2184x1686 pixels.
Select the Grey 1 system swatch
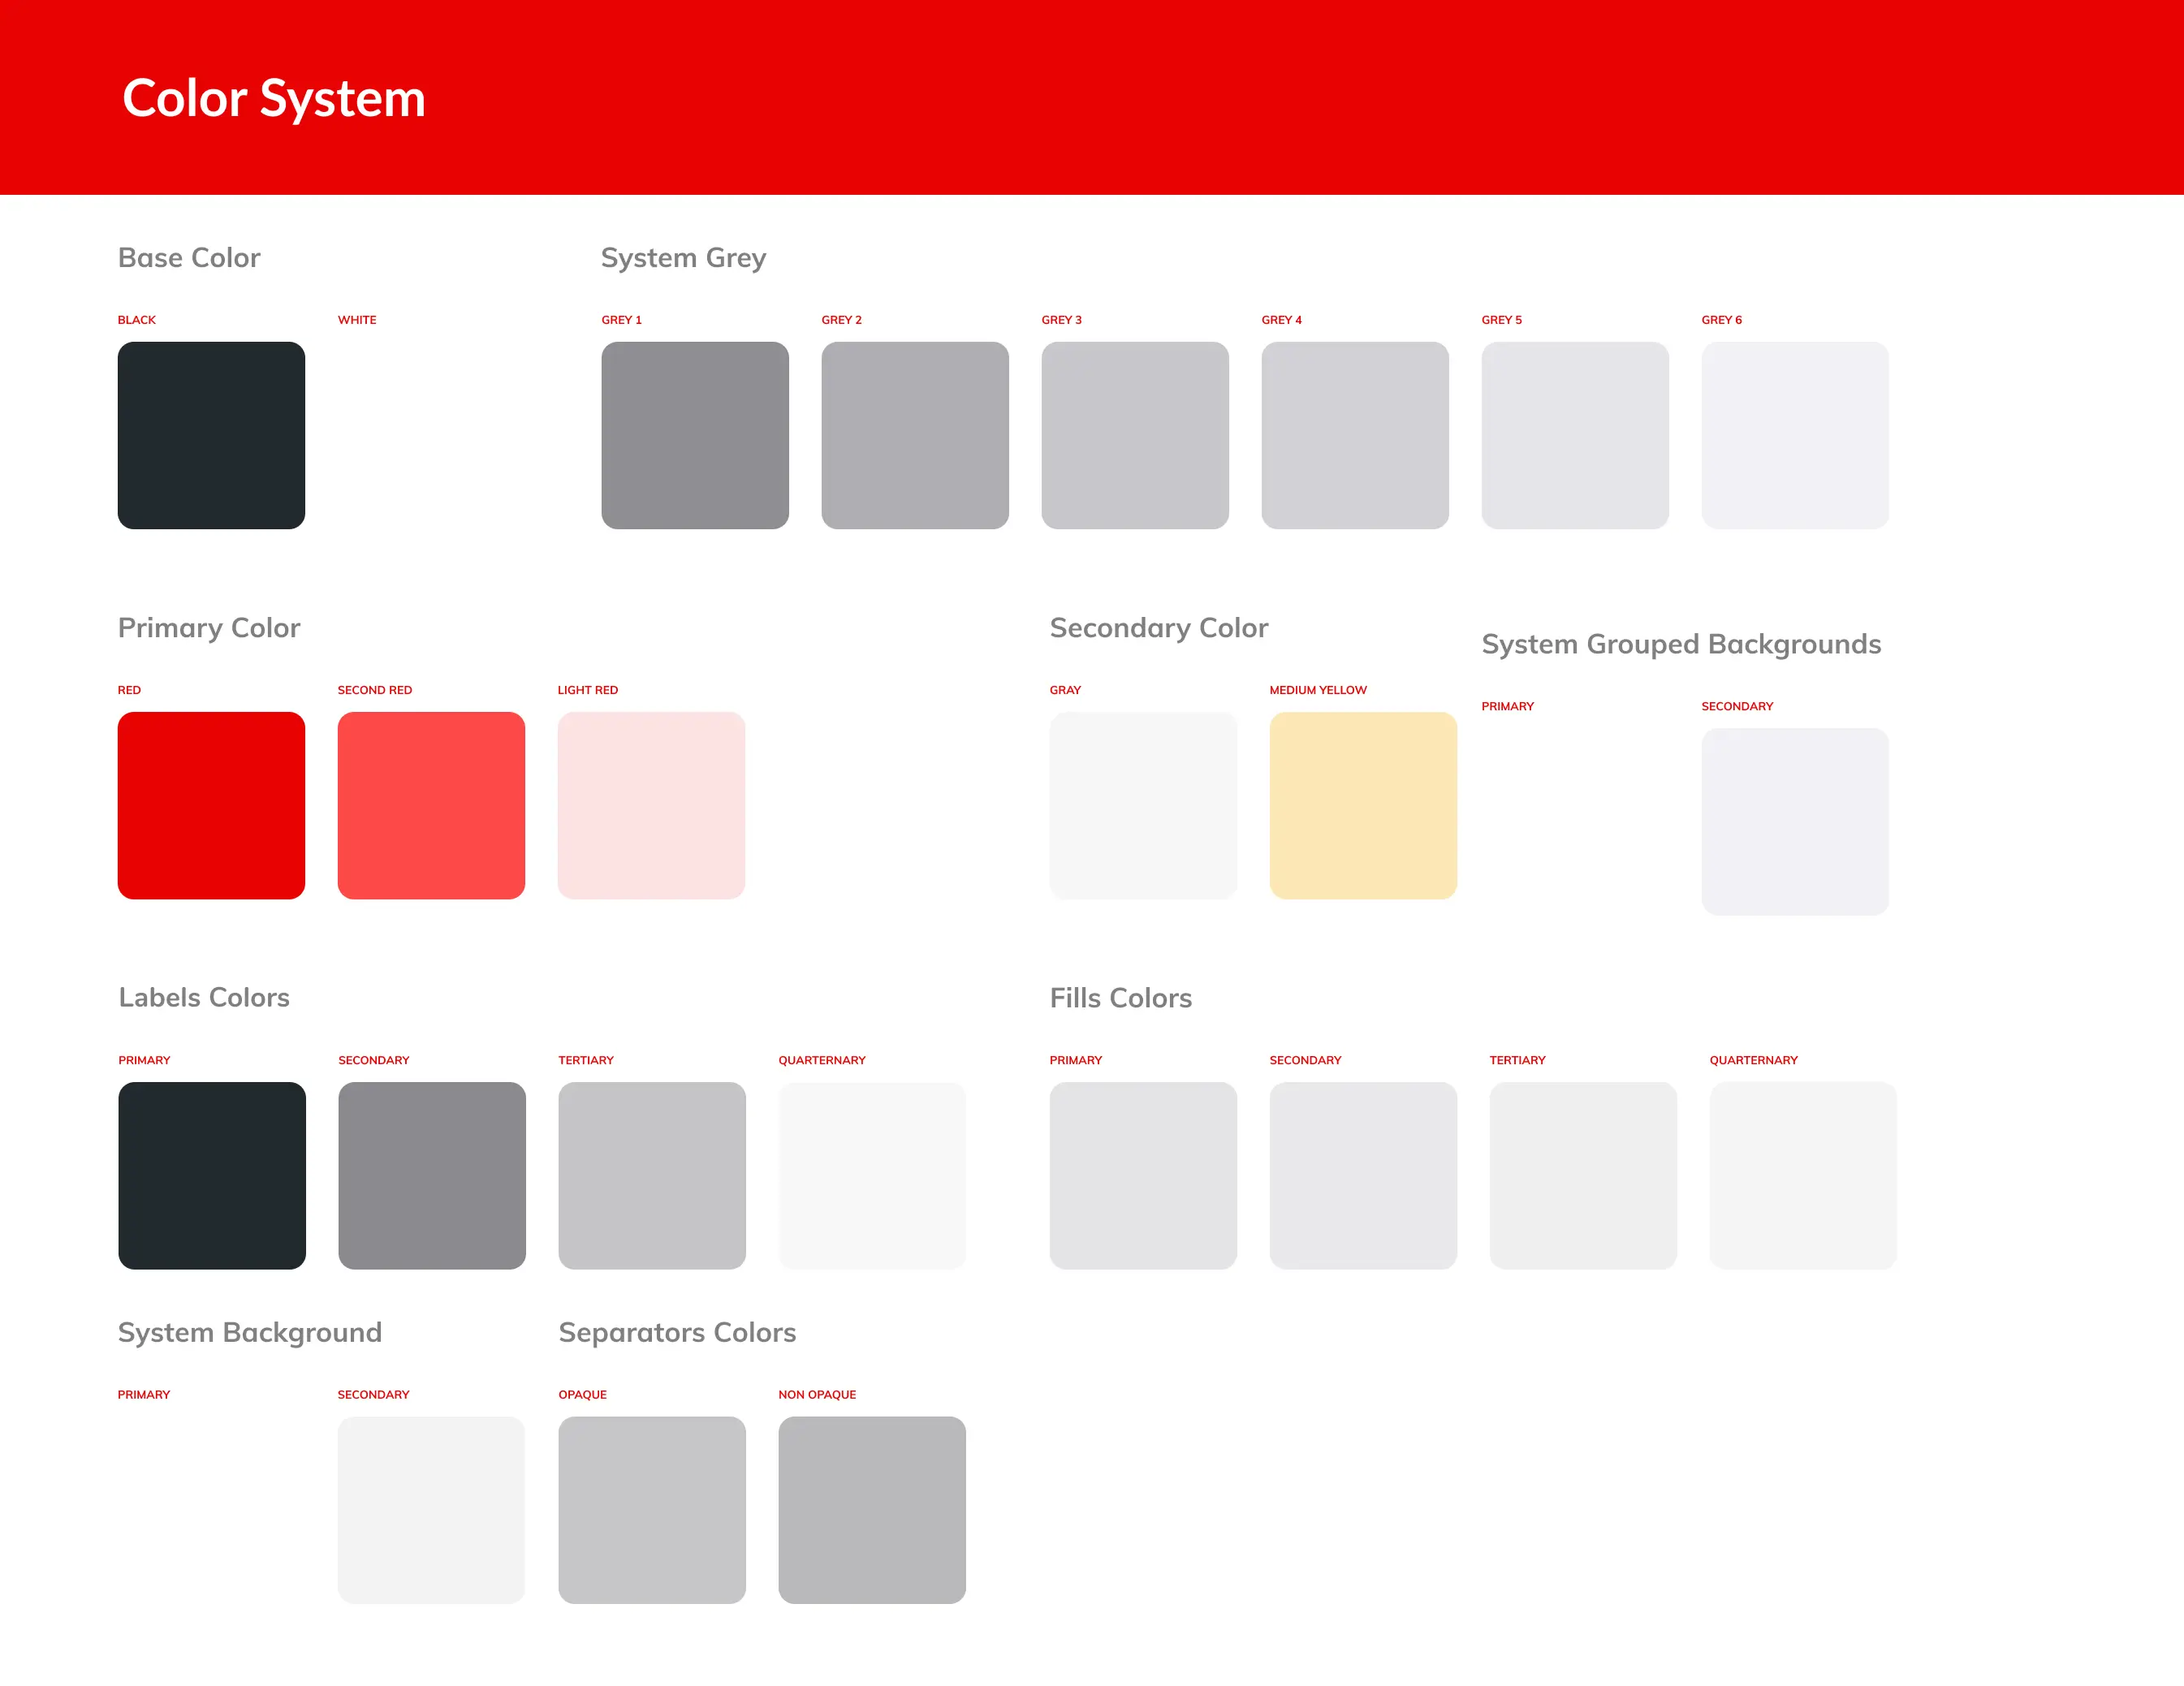click(x=694, y=435)
